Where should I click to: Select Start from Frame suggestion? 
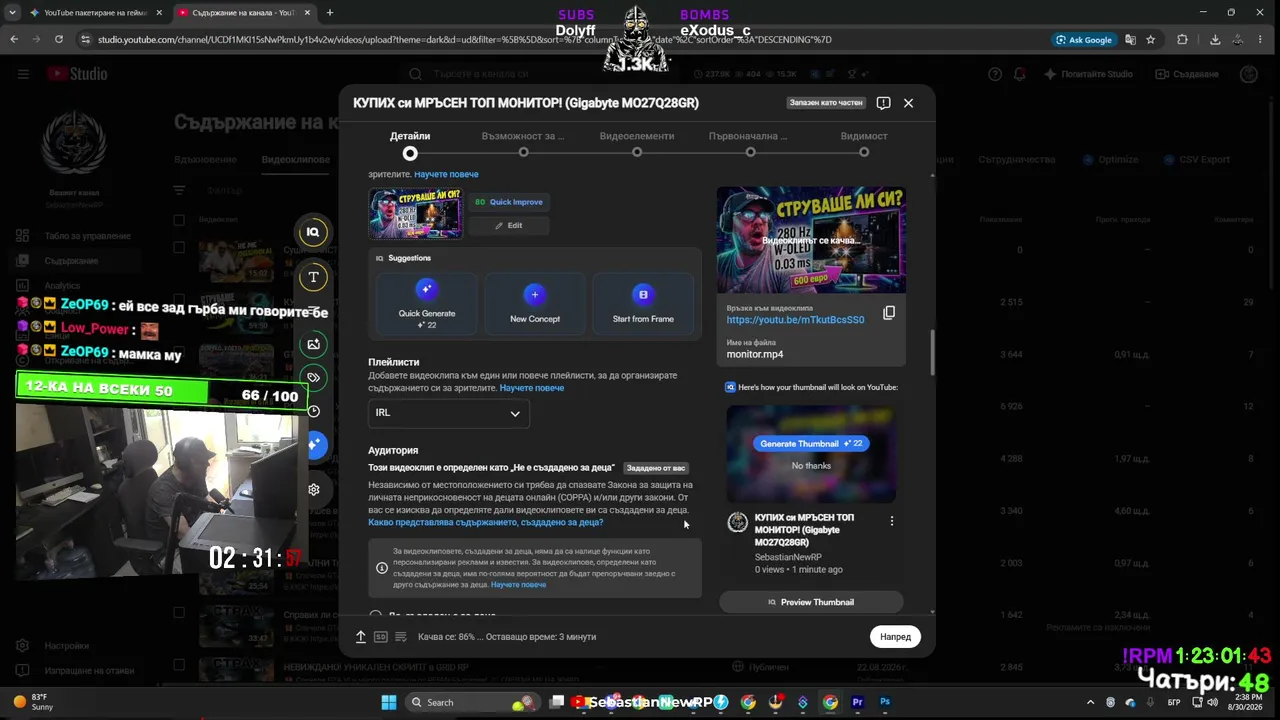(643, 304)
